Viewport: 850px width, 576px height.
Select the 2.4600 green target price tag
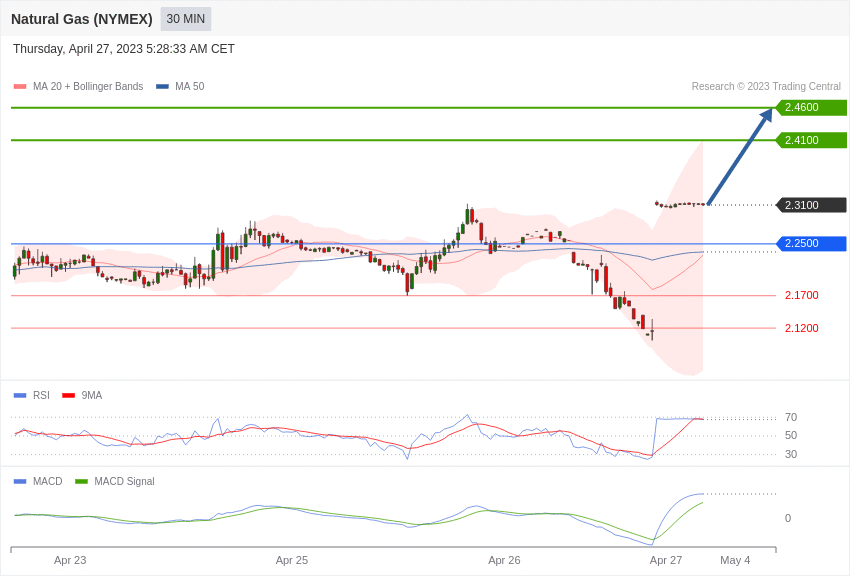pyautogui.click(x=811, y=108)
